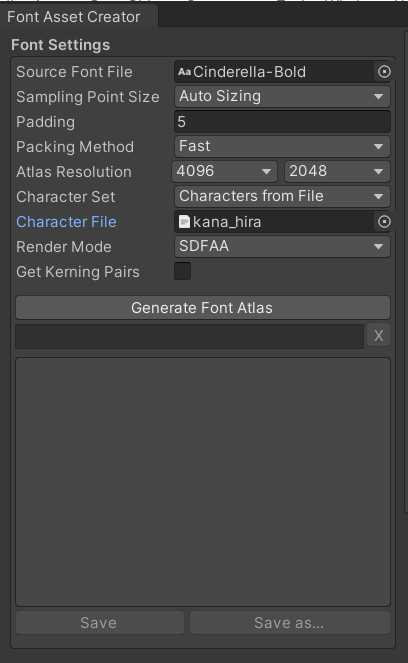Click the text file icon beside kana_hira

184,222
